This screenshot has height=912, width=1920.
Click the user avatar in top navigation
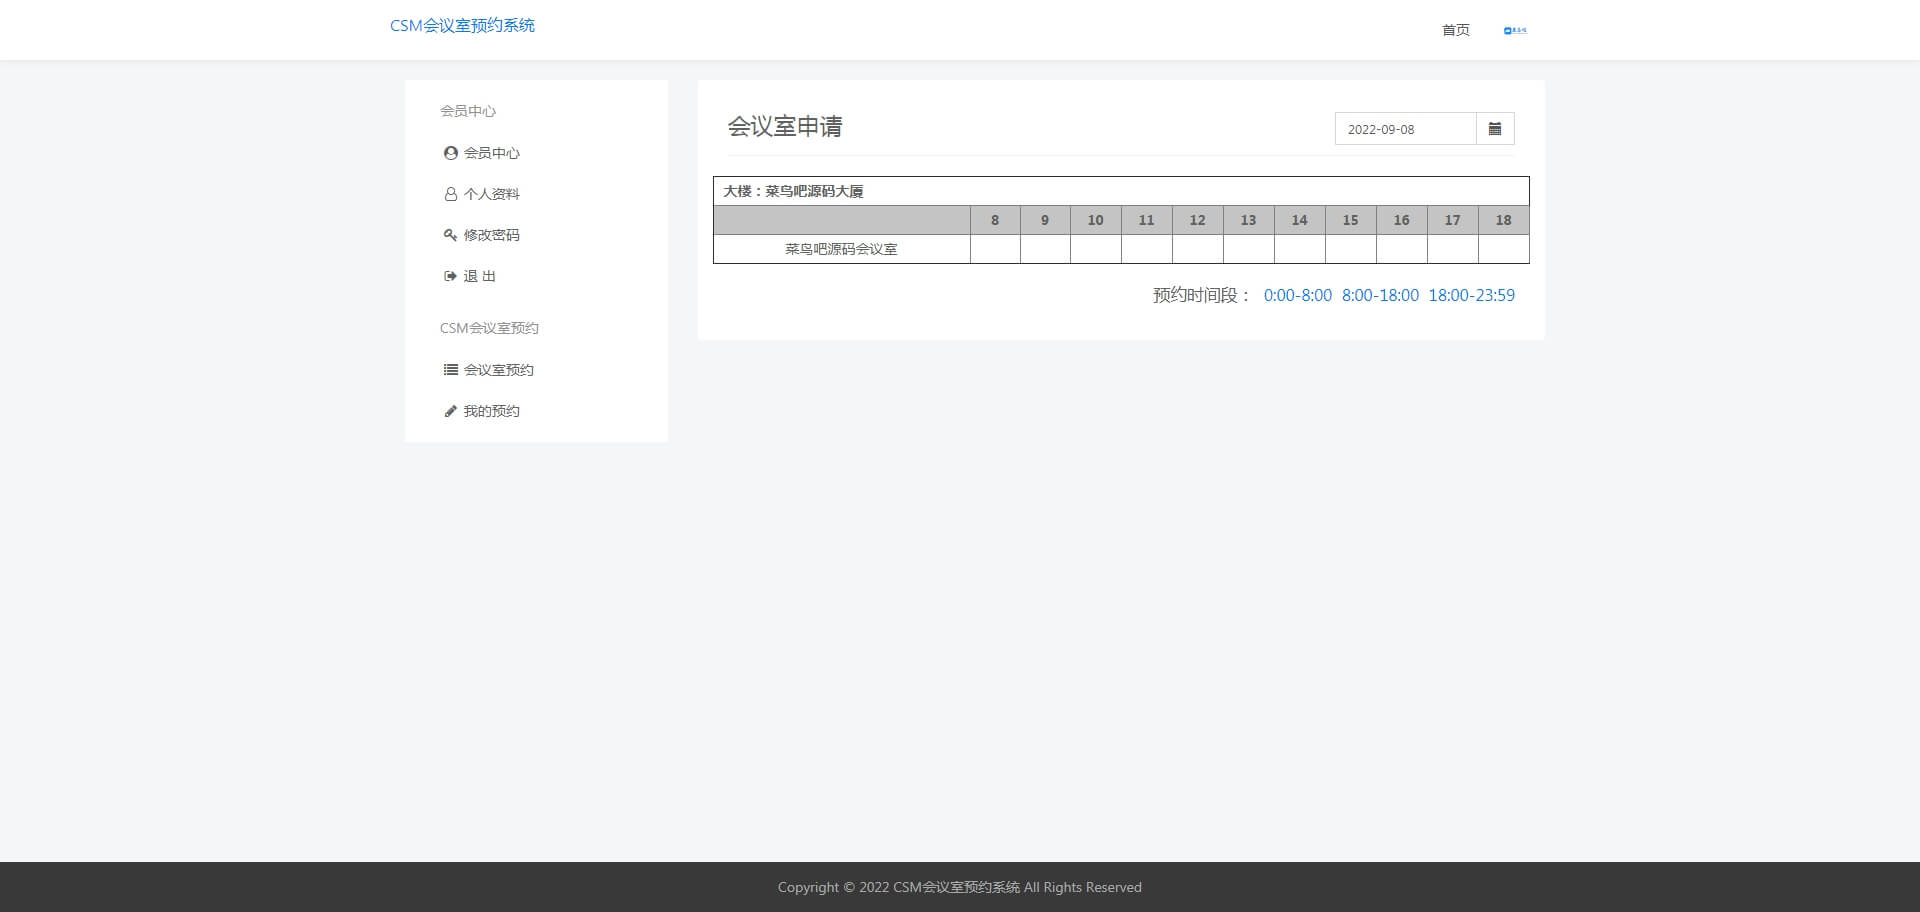coord(1515,30)
